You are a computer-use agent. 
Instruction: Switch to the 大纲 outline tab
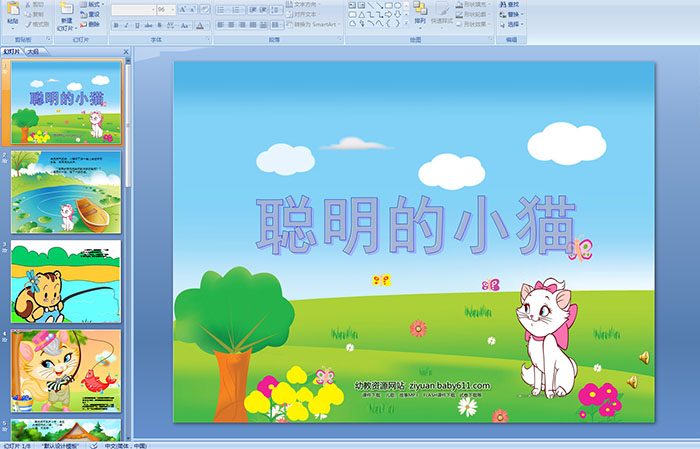point(33,52)
